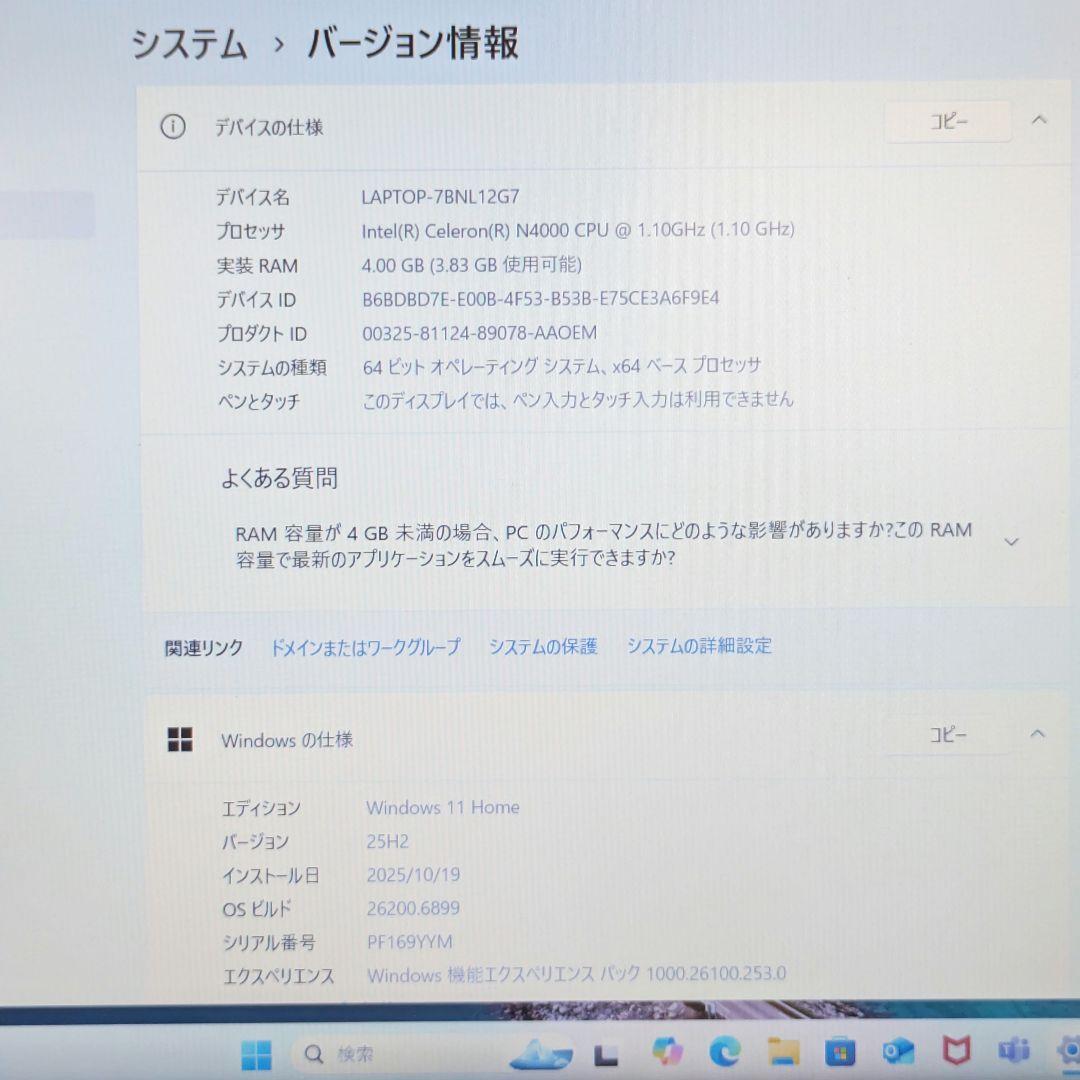Screen dimensions: 1080x1080
Task: Launch Microsoft Edge from the taskbar
Action: tap(722, 1053)
